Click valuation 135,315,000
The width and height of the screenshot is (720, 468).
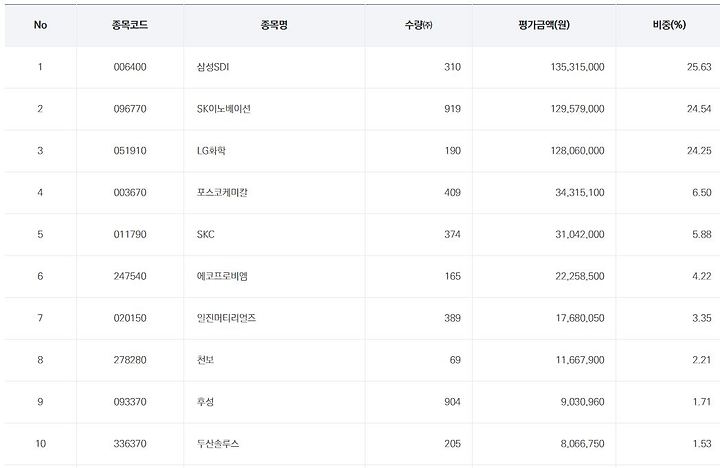pyautogui.click(x=578, y=67)
